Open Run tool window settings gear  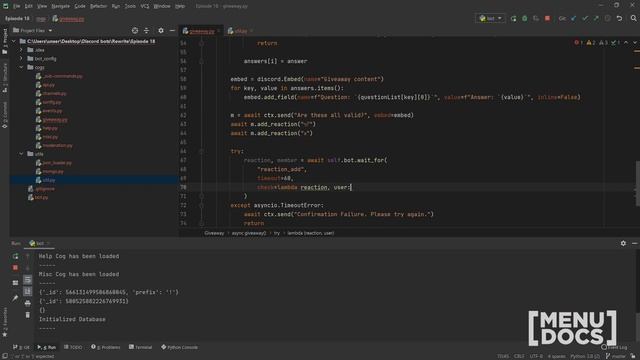pos(623,243)
